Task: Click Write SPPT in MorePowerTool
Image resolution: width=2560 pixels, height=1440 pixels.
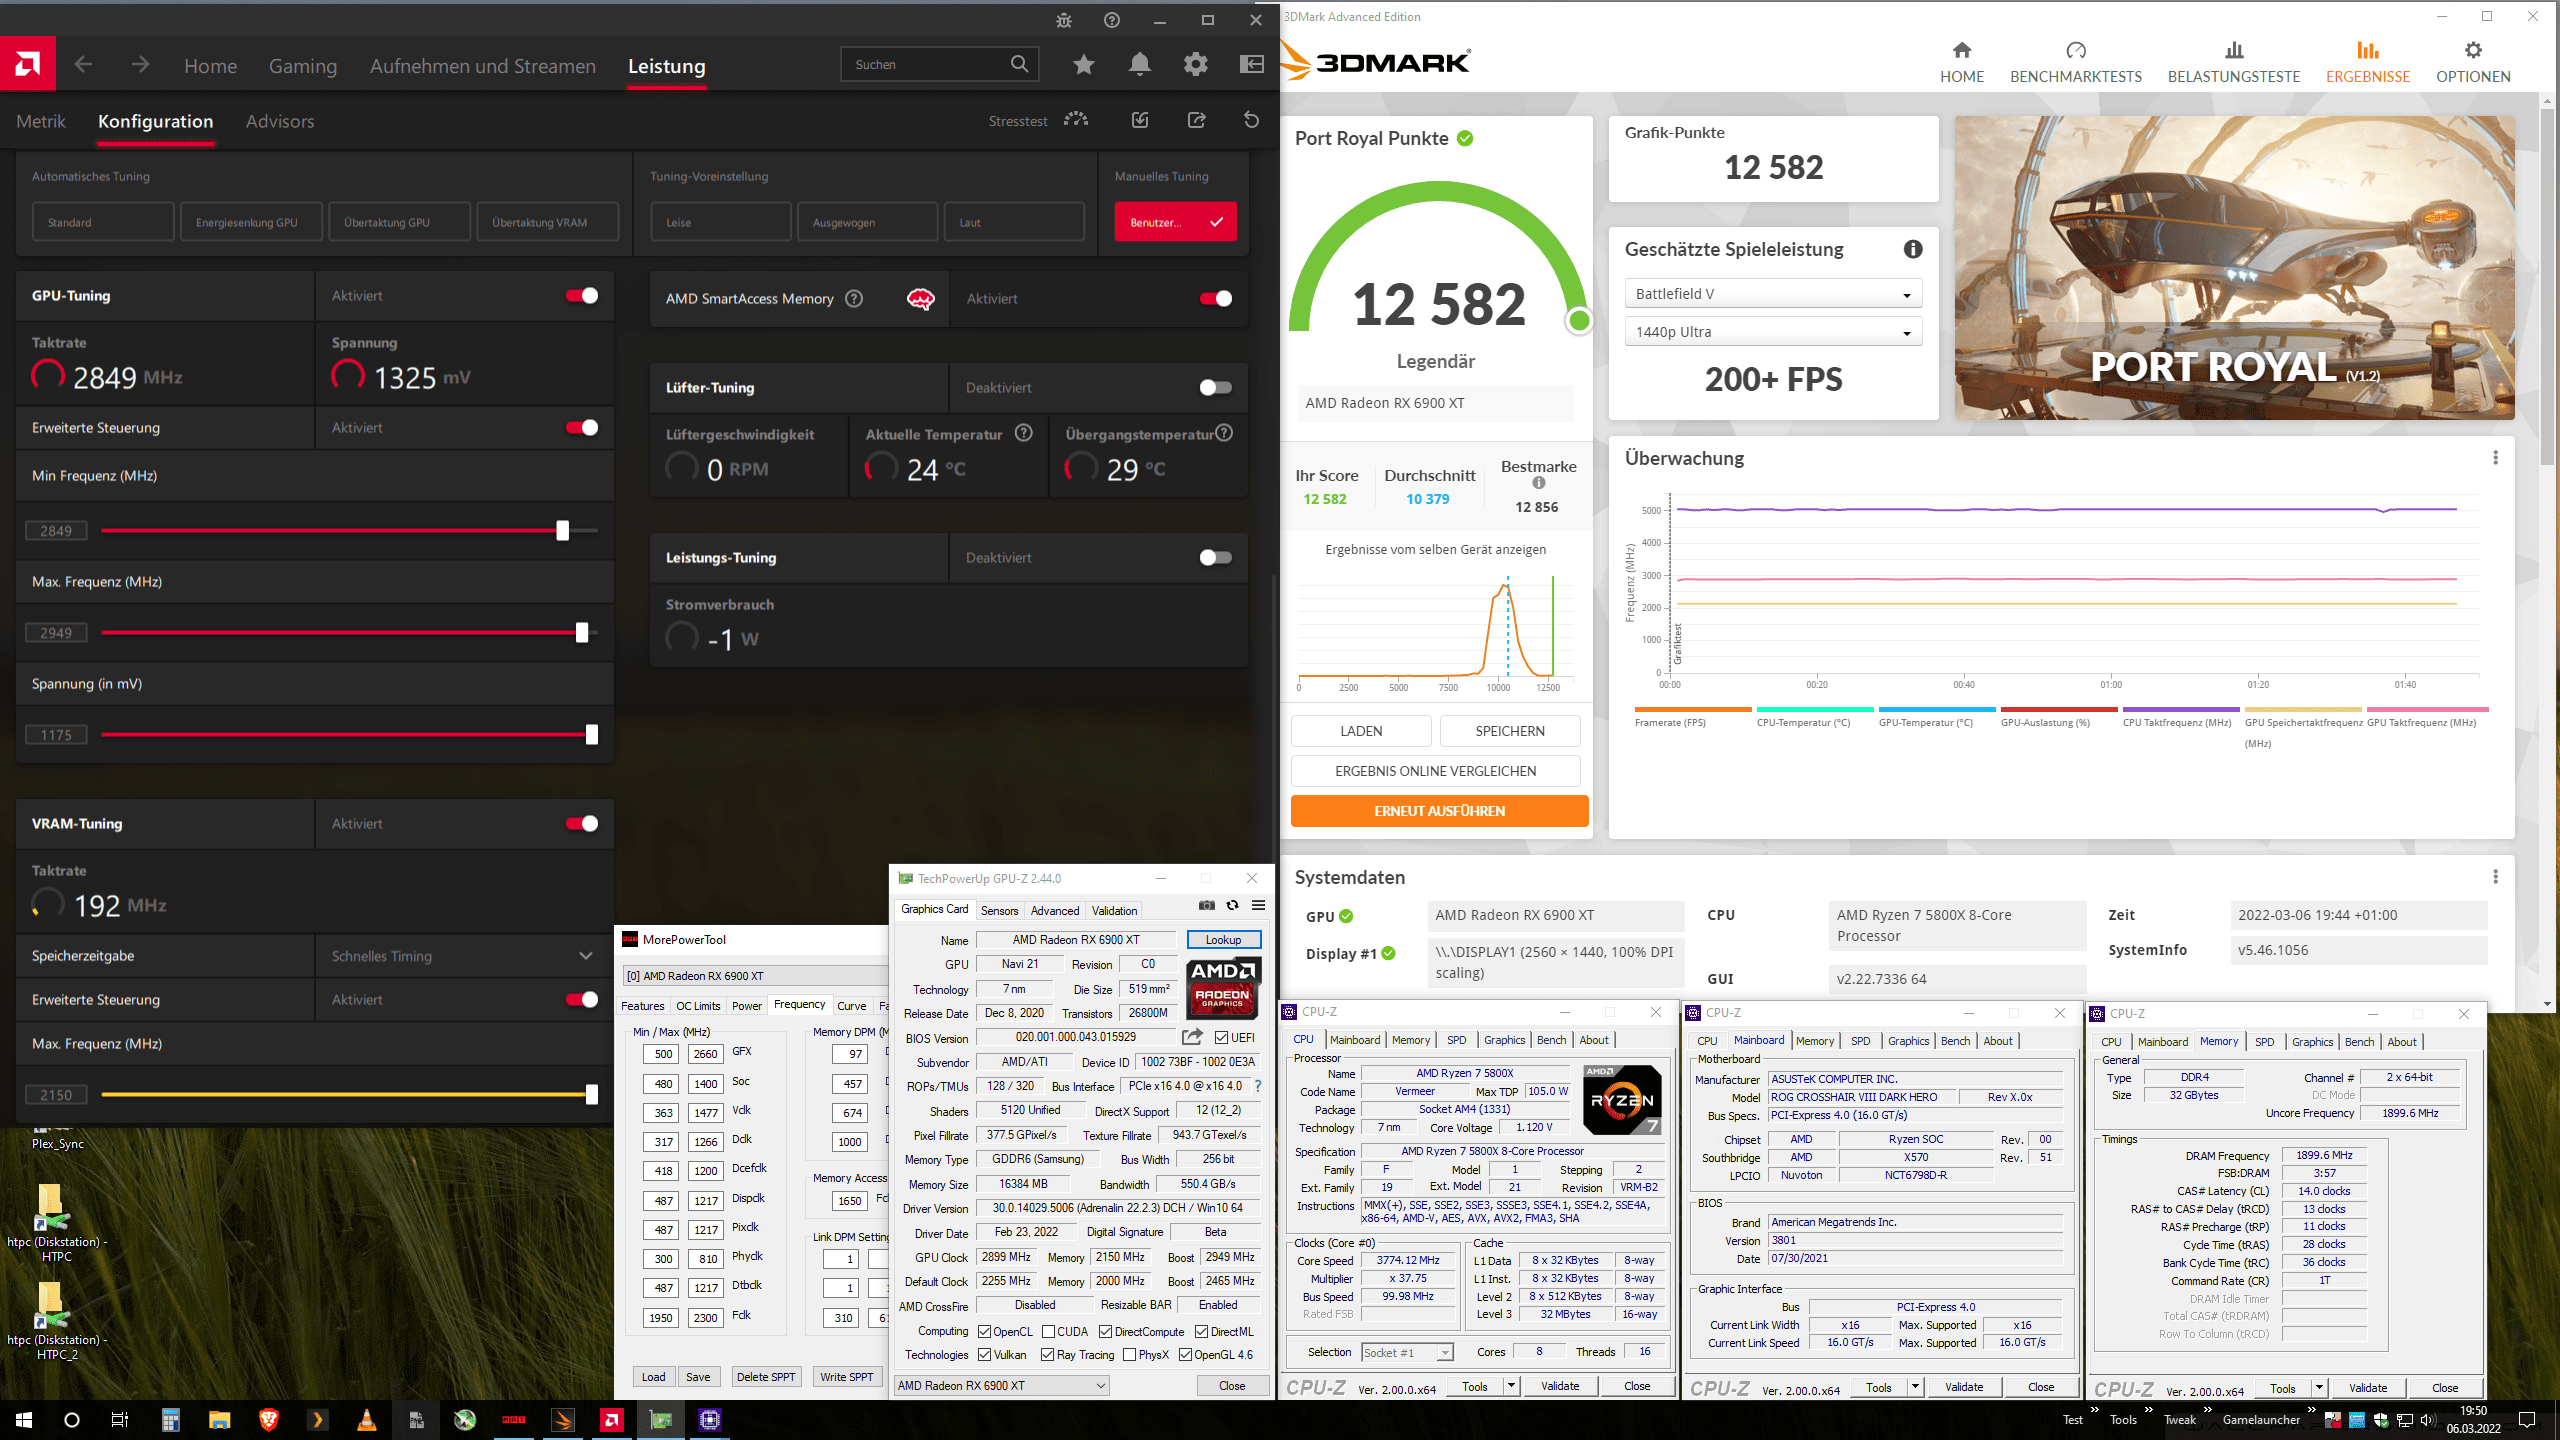Action: [847, 1376]
